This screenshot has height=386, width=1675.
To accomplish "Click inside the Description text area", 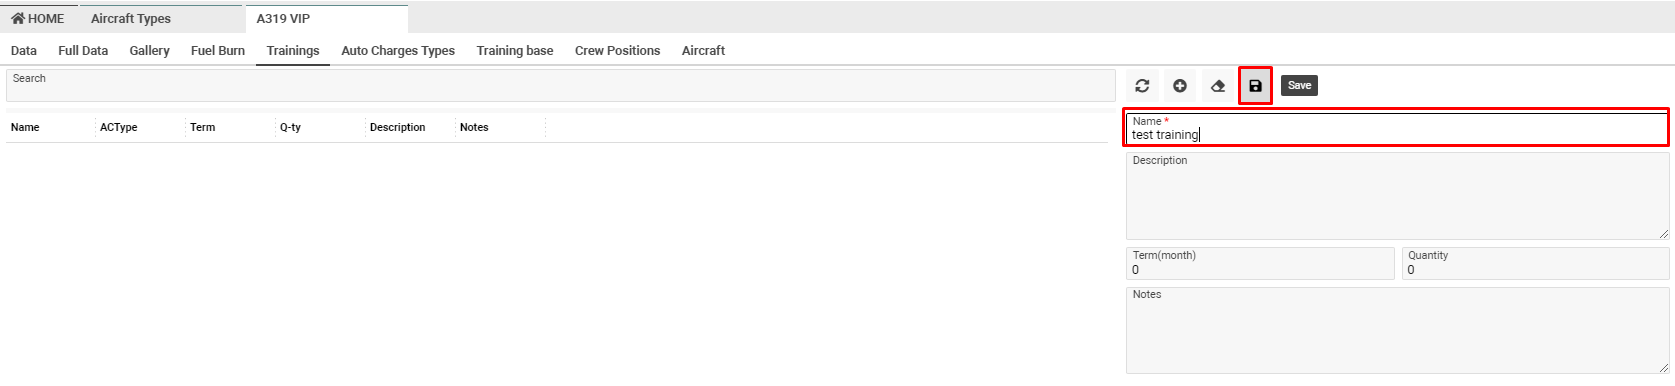I will [1397, 196].
